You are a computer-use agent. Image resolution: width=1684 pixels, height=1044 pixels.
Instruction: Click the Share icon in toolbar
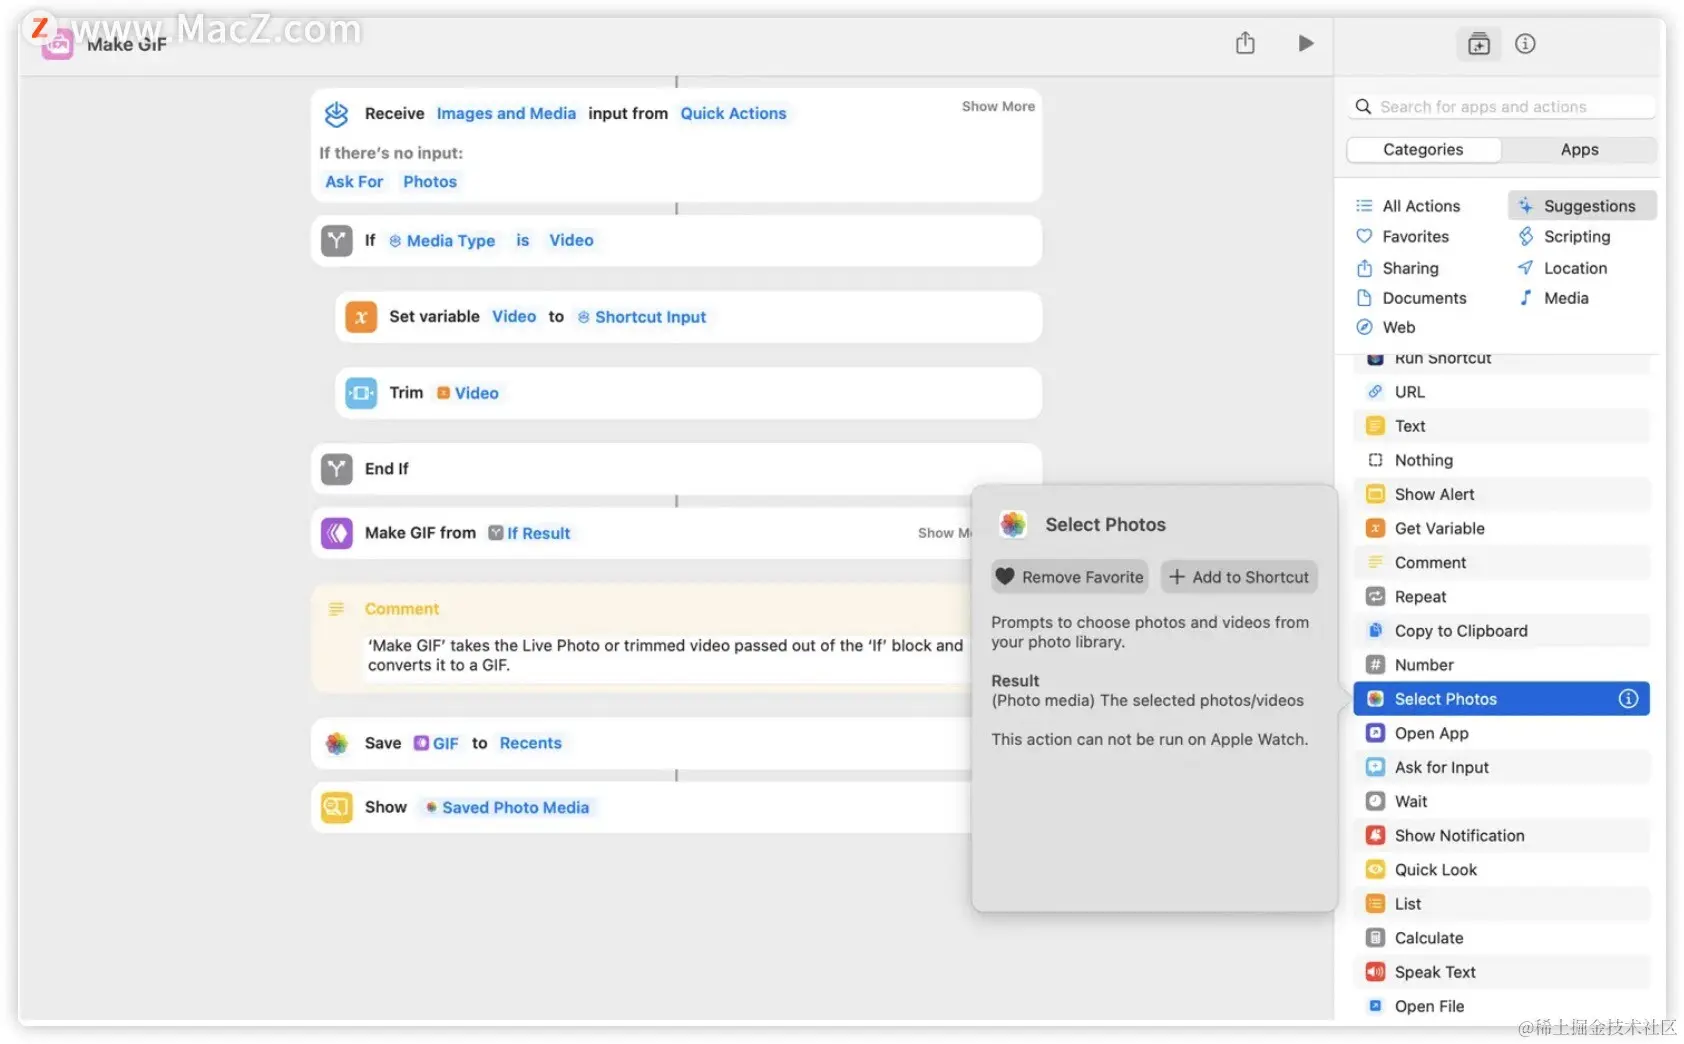point(1245,43)
